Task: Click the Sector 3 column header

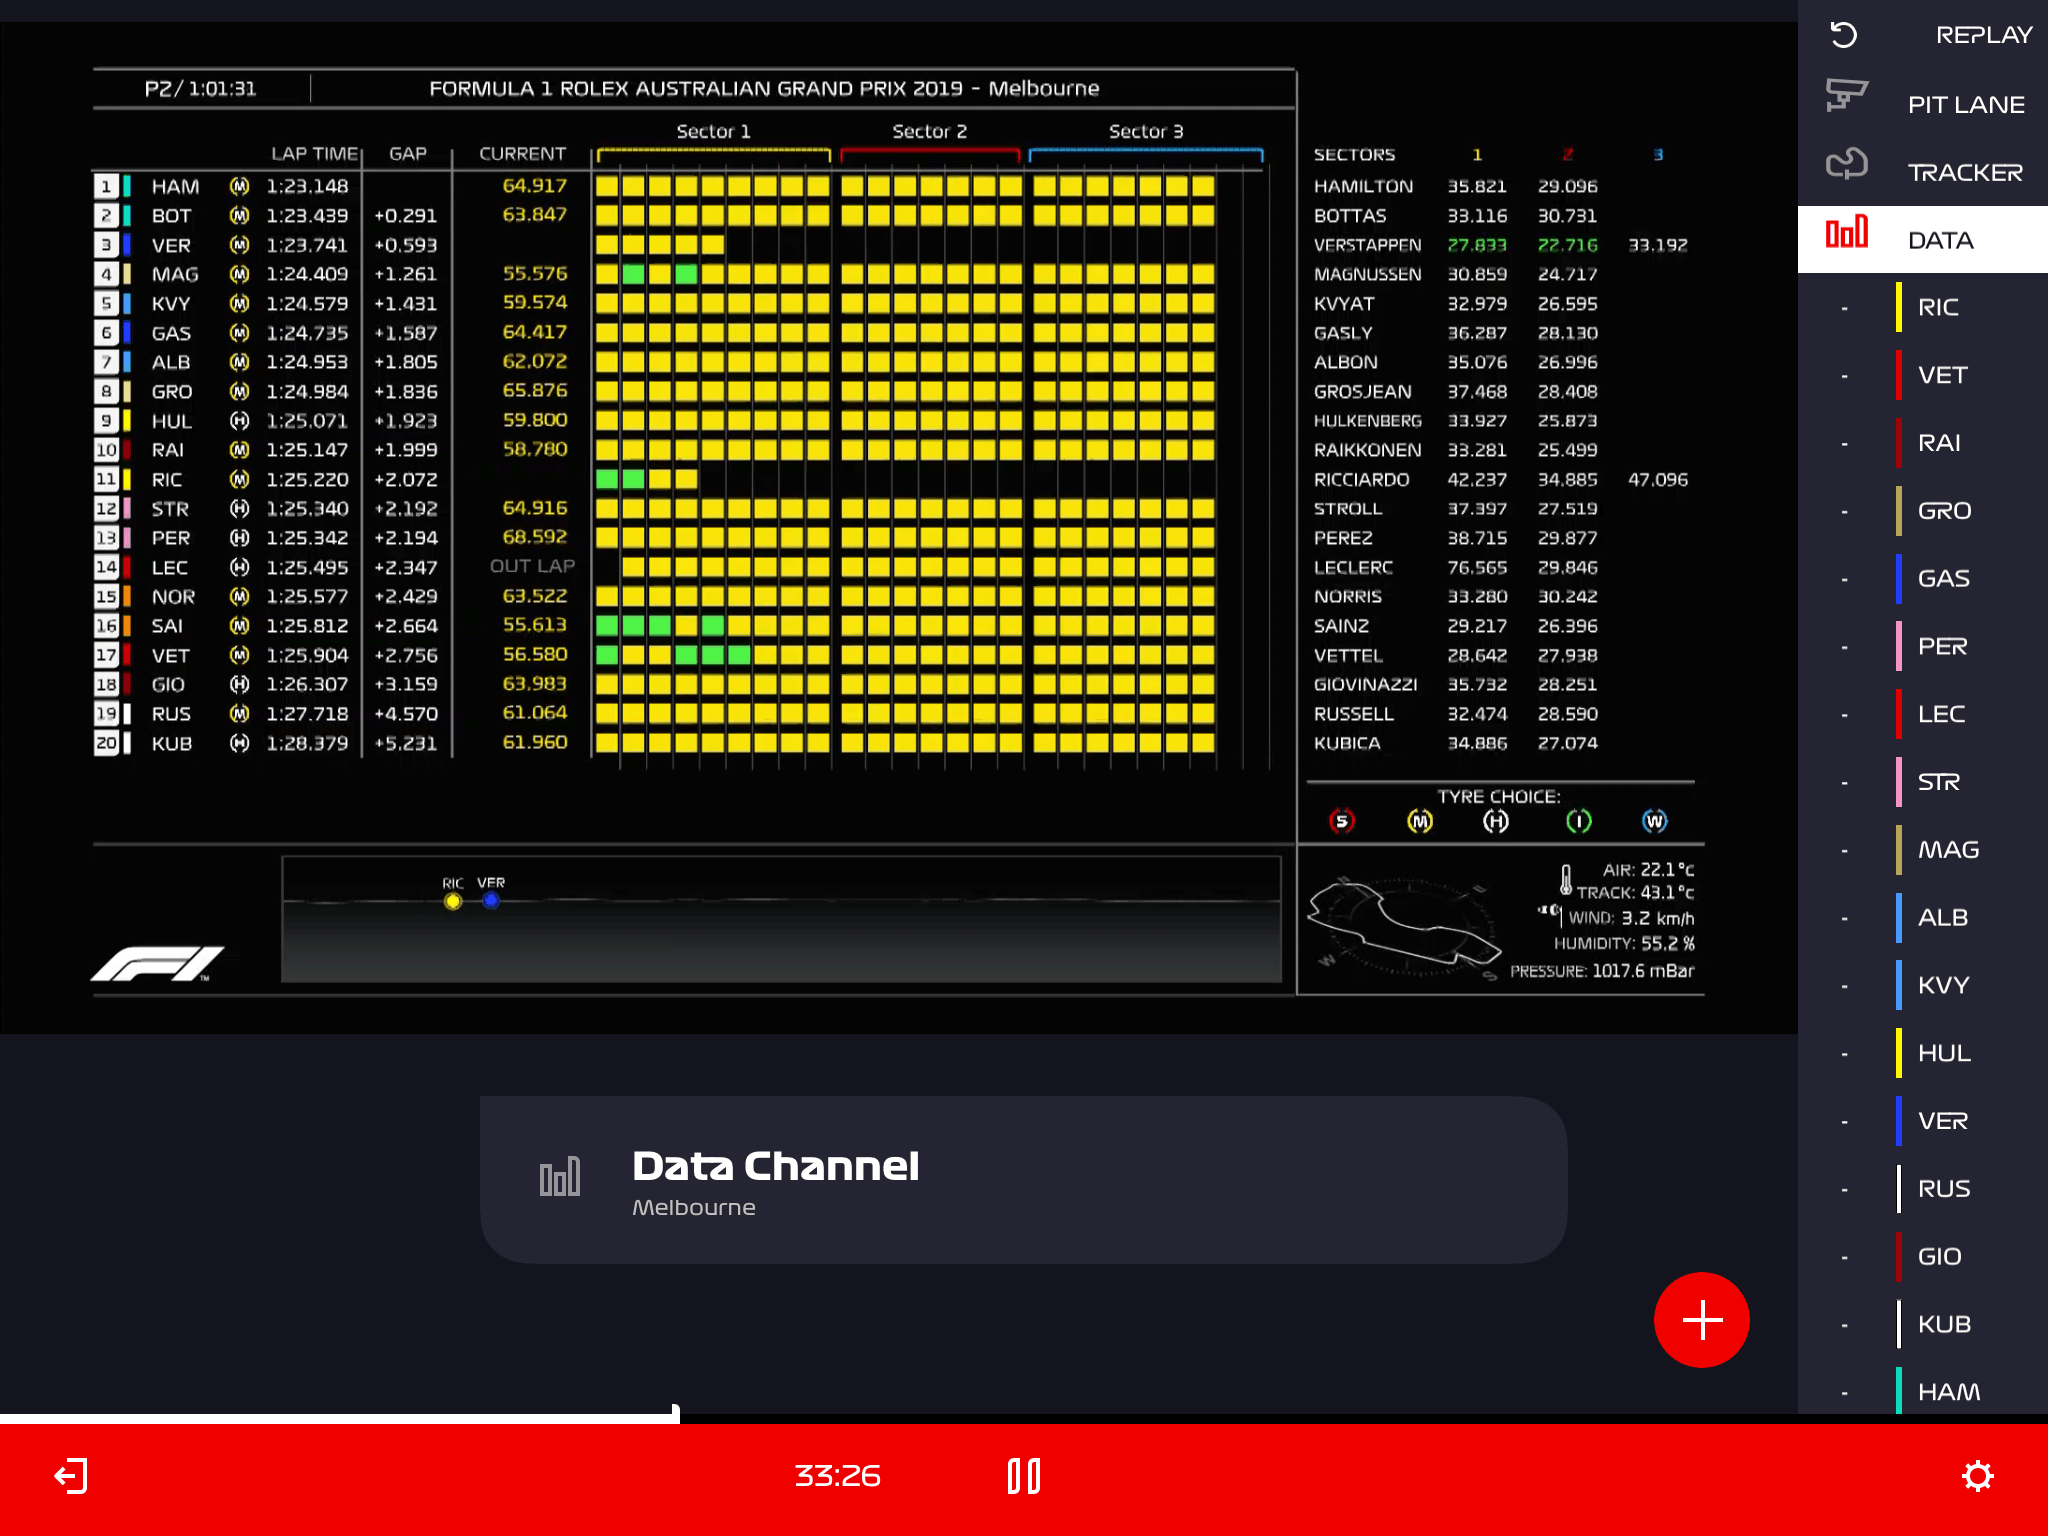Action: 1146,132
